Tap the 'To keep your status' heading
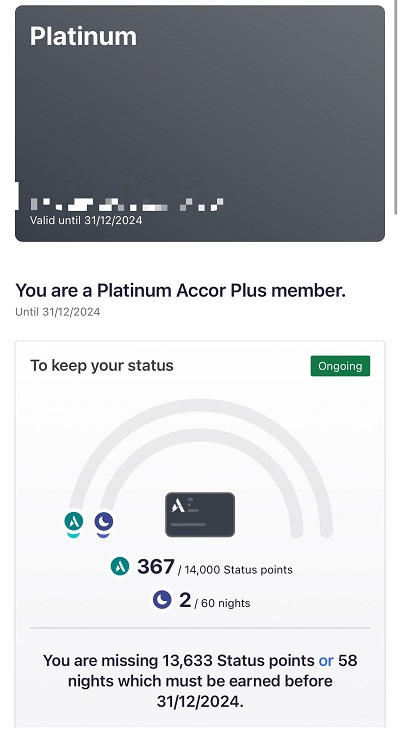Image resolution: width=400 pixels, height=736 pixels. click(102, 366)
